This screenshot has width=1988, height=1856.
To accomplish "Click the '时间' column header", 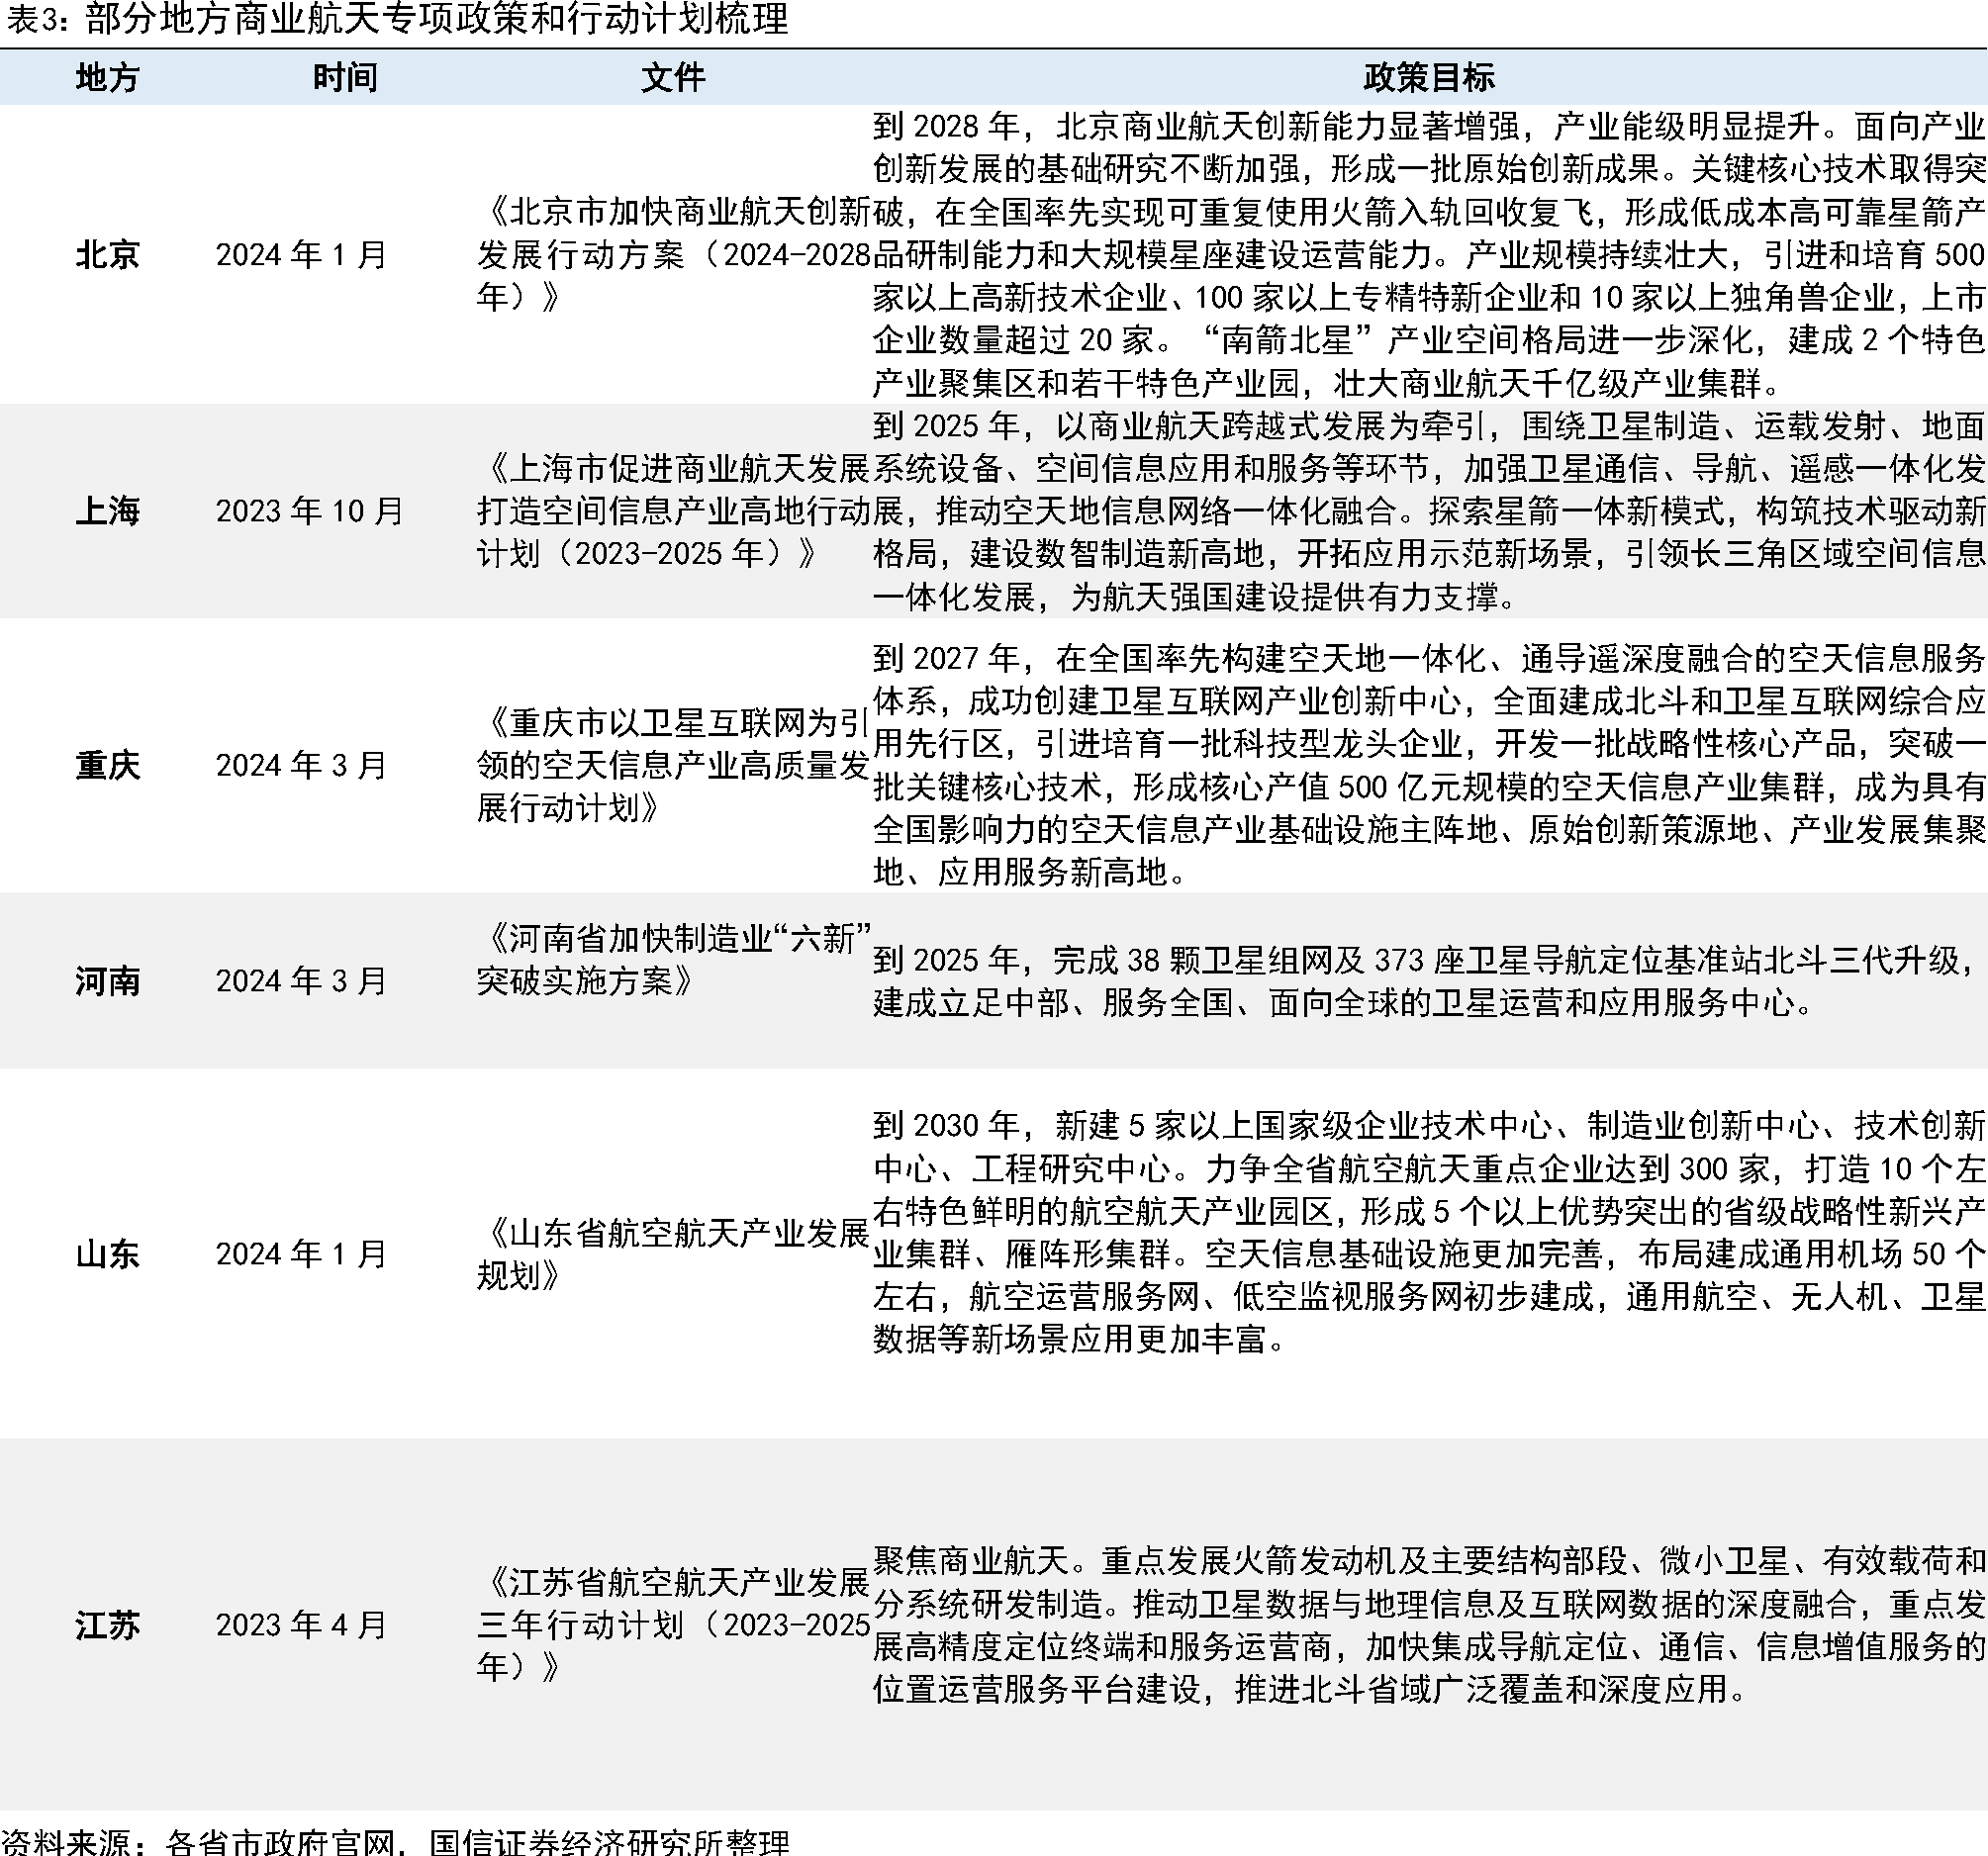I will pyautogui.click(x=345, y=77).
